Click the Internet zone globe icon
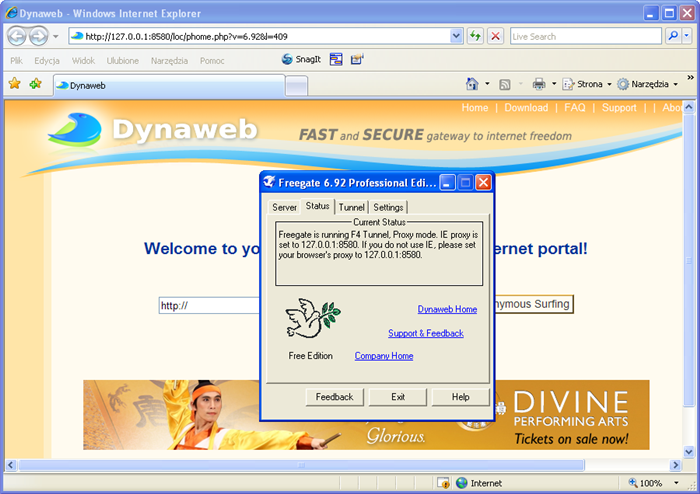 462,483
